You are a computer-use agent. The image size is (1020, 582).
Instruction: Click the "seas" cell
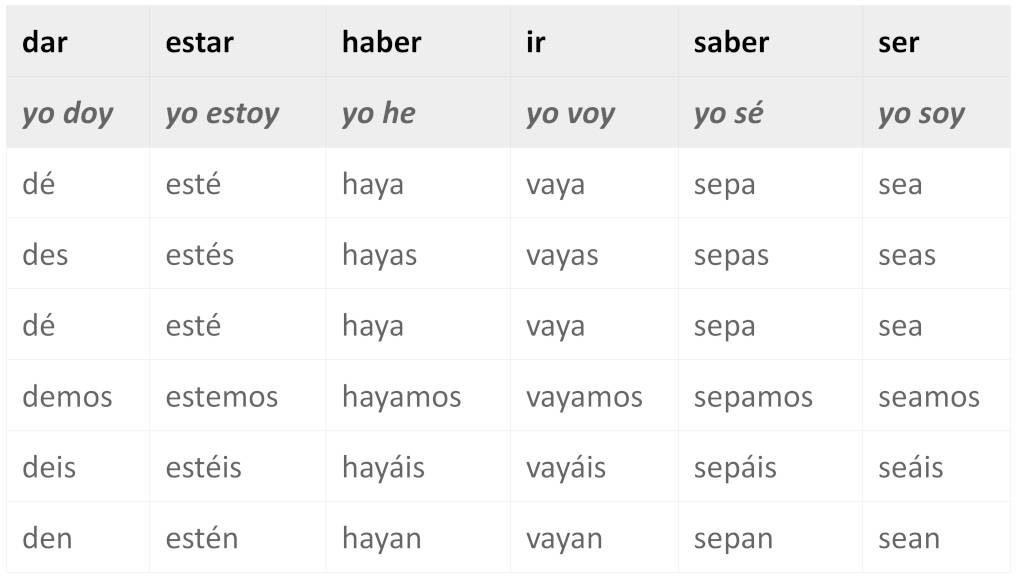(906, 255)
